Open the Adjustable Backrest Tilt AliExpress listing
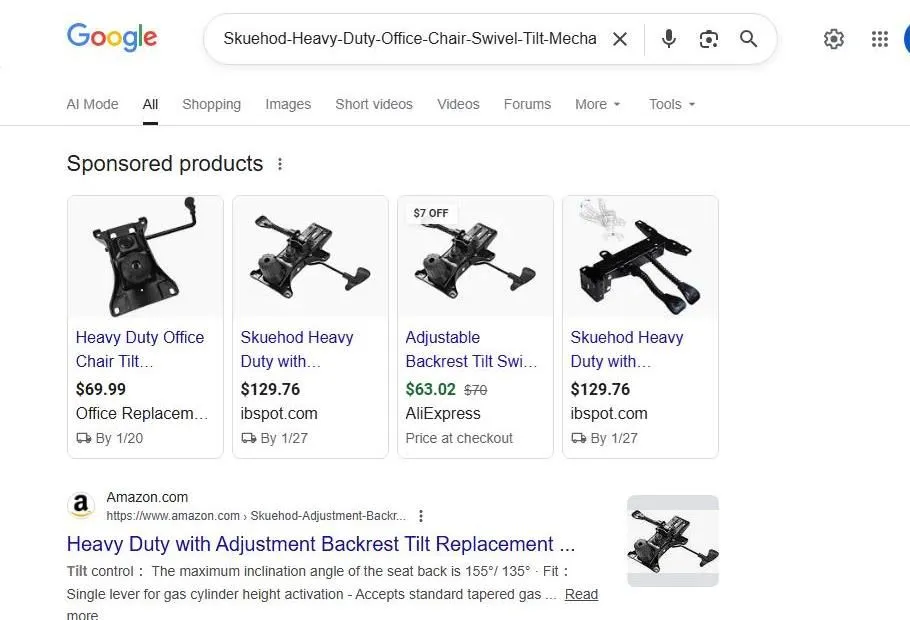Viewport: 910px width, 620px height. click(x=472, y=349)
